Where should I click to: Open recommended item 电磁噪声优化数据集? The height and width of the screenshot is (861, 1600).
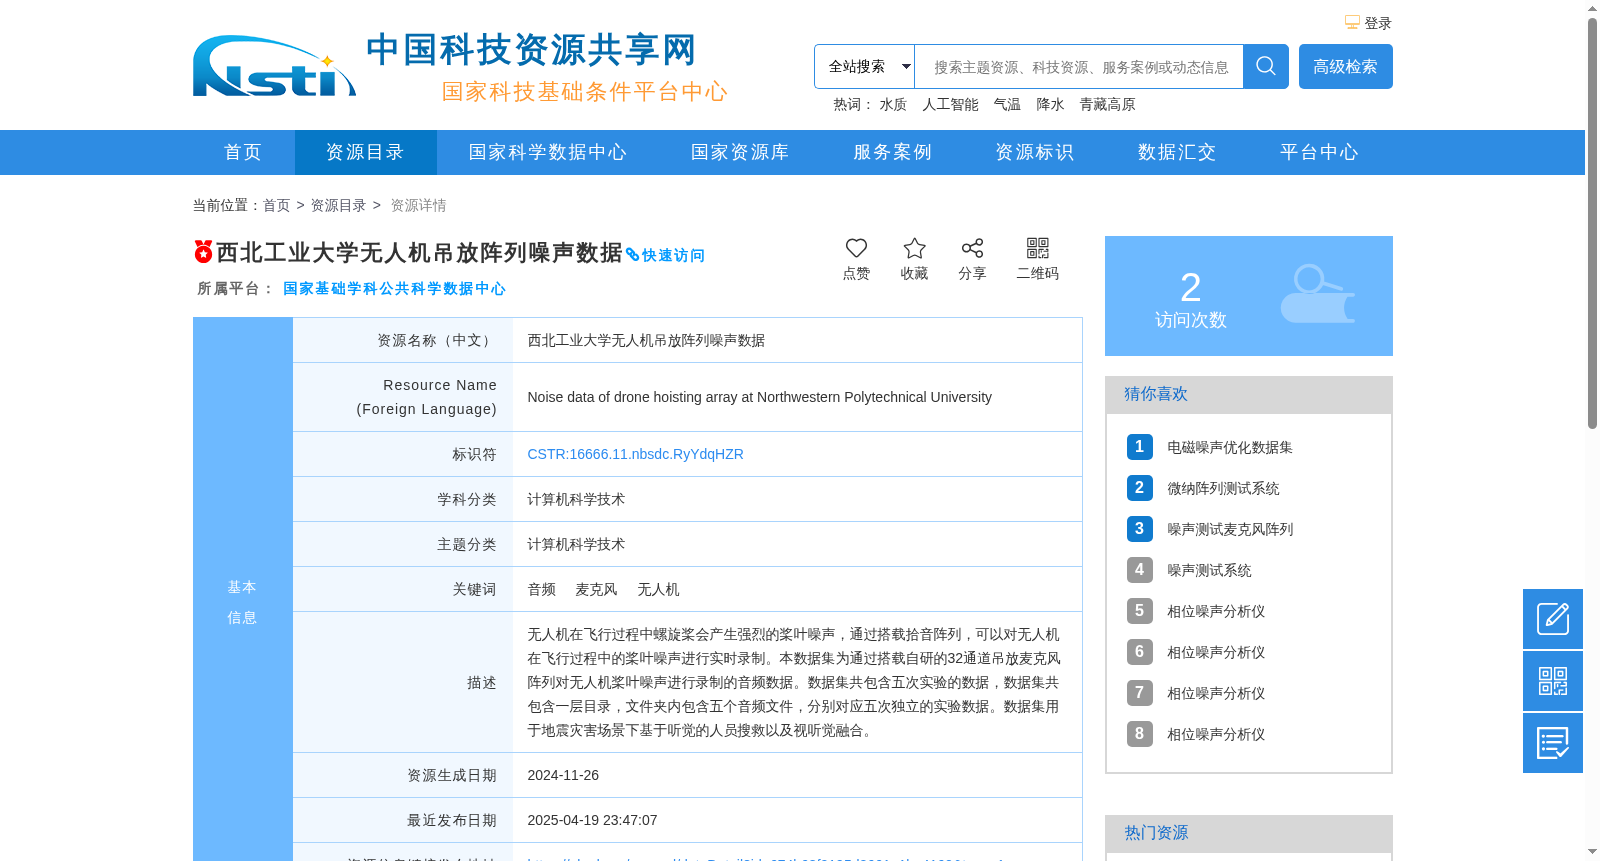pyautogui.click(x=1230, y=447)
